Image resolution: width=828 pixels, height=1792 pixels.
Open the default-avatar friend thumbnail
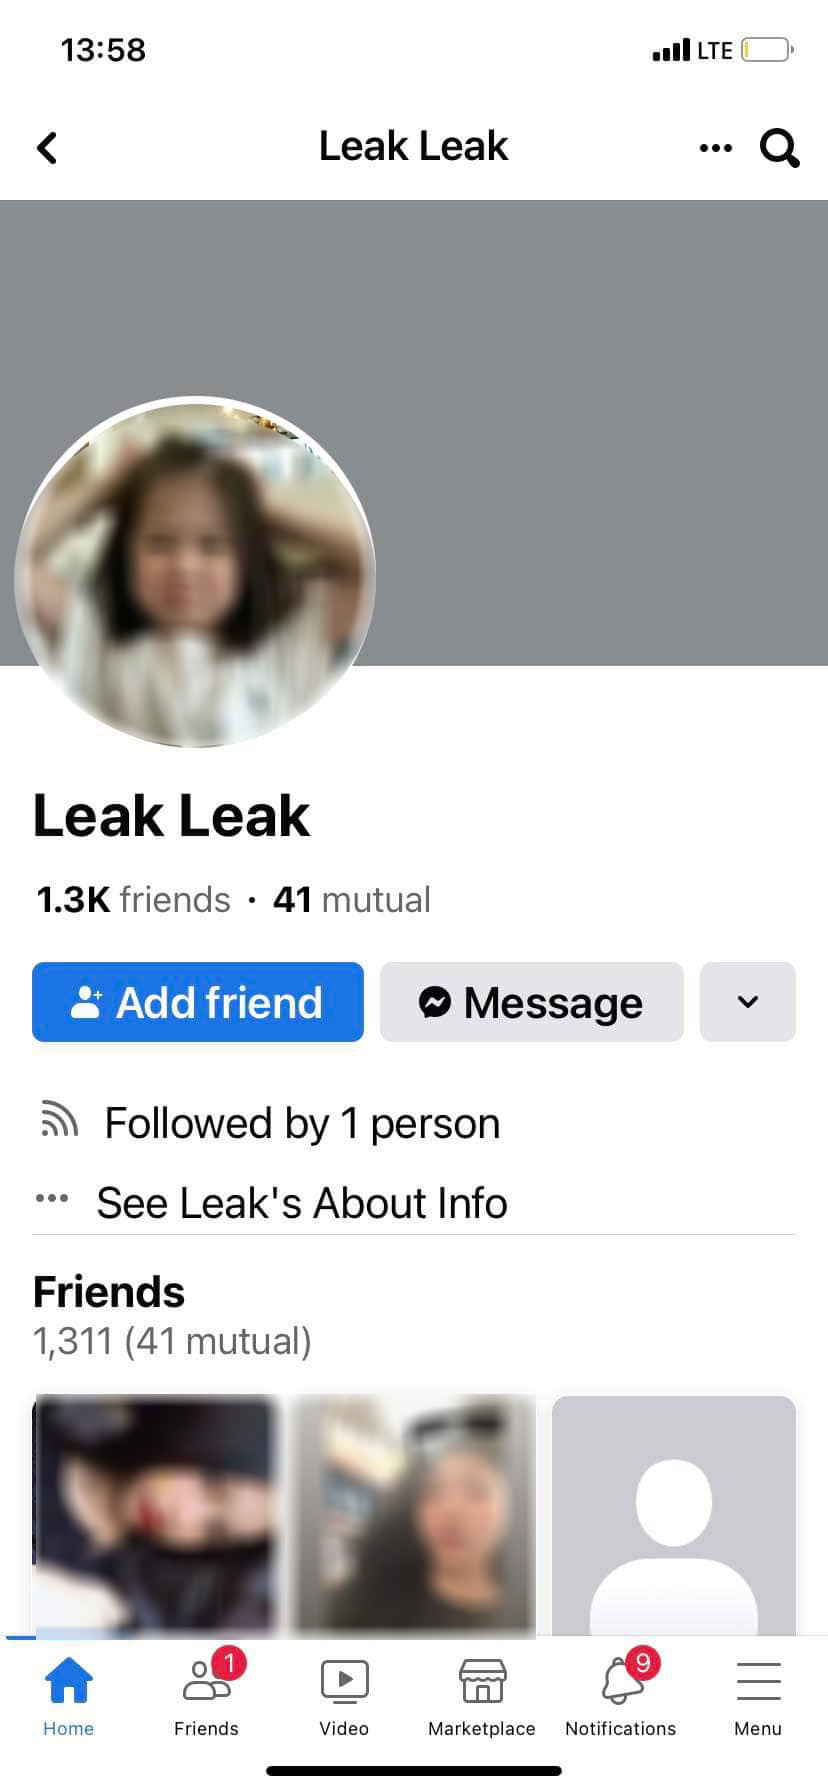point(674,1515)
